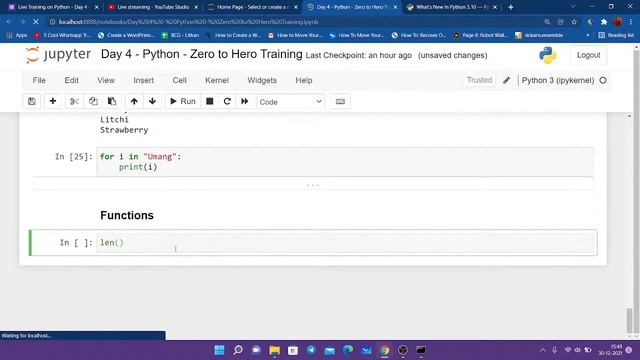Viewport: 640px width, 360px height.
Task: Switch to Home Page Jupyter tab
Action: (252, 7)
